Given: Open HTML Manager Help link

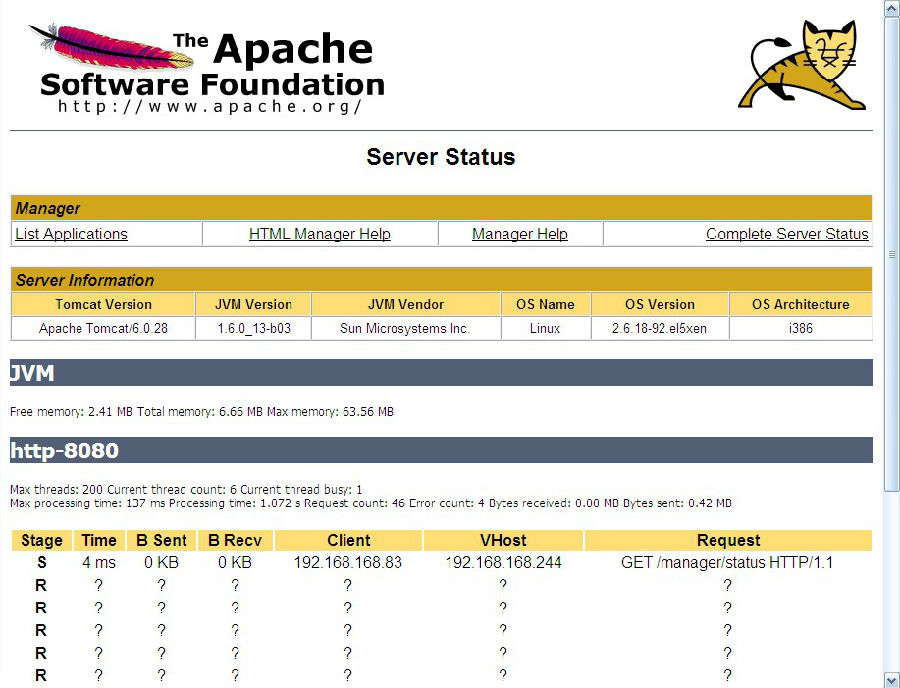Looking at the screenshot, I should (320, 234).
